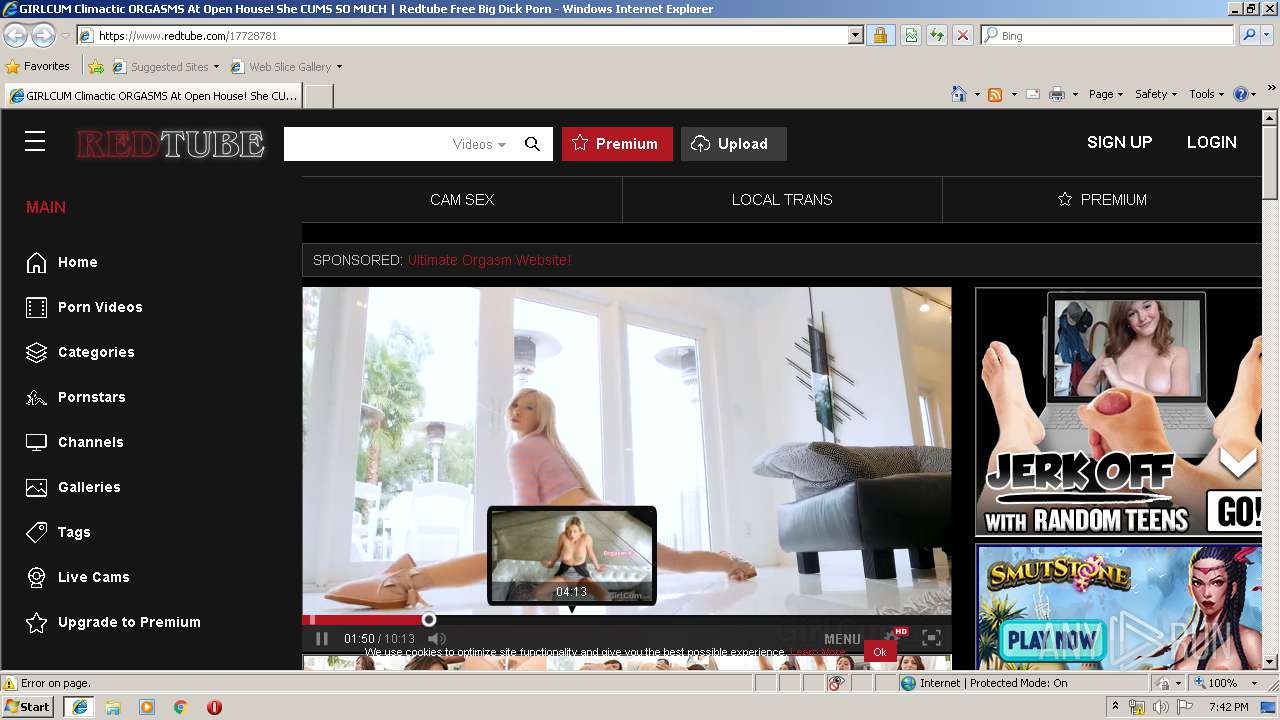
Task: Open the Tools menu dropdown
Action: 1206,94
